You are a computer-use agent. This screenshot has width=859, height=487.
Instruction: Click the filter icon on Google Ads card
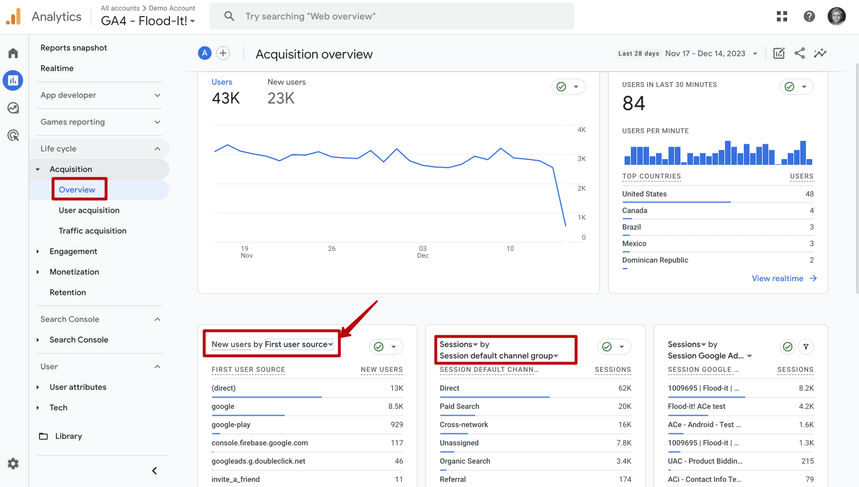(806, 347)
